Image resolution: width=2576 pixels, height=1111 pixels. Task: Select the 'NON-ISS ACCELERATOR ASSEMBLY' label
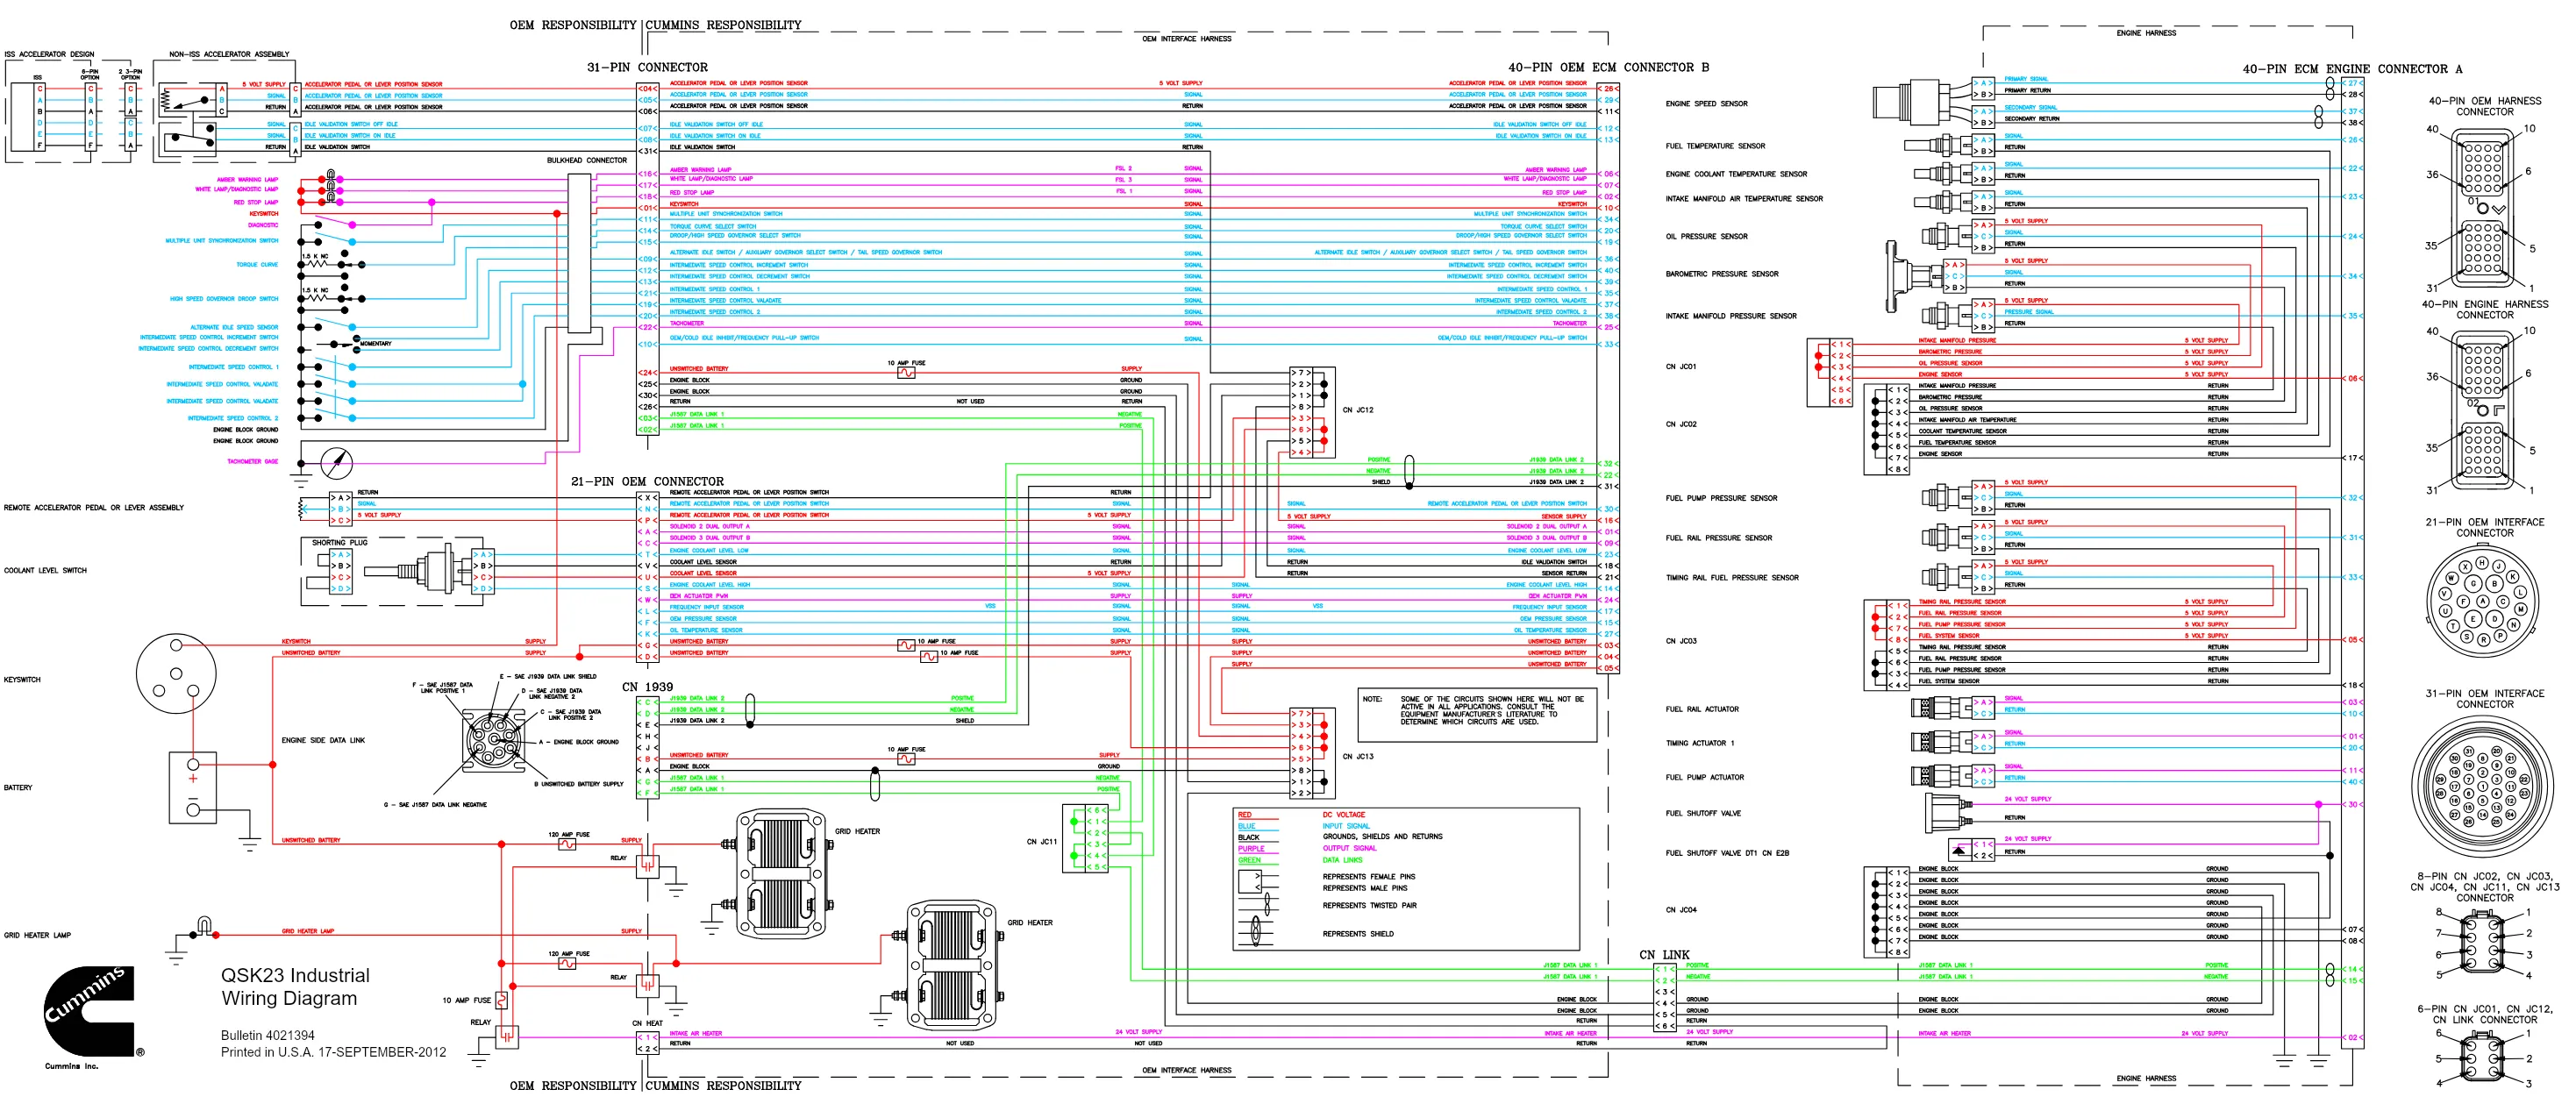[229, 54]
